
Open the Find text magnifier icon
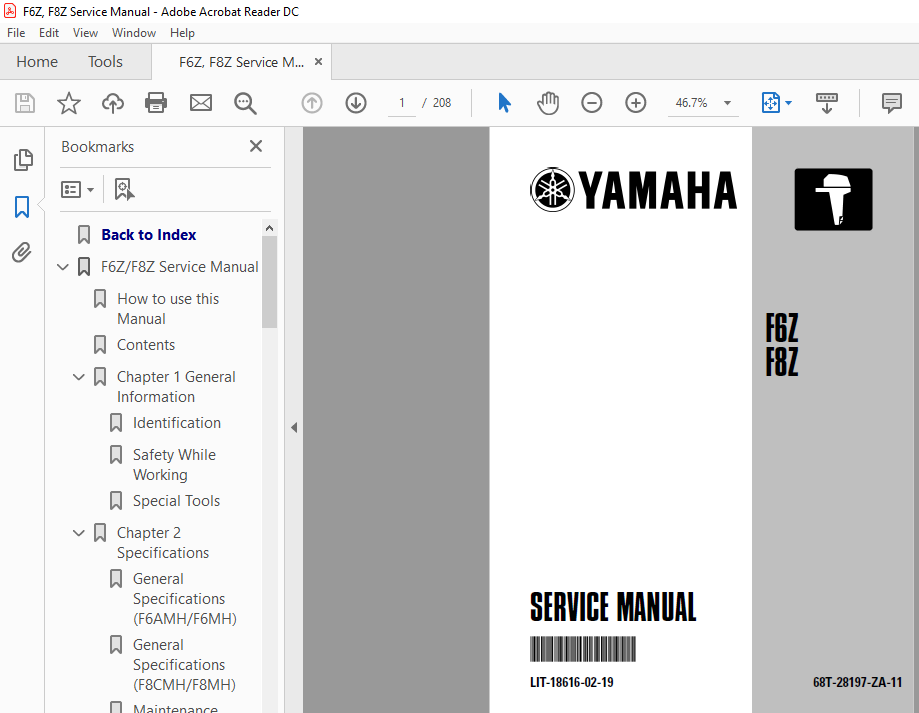click(245, 104)
